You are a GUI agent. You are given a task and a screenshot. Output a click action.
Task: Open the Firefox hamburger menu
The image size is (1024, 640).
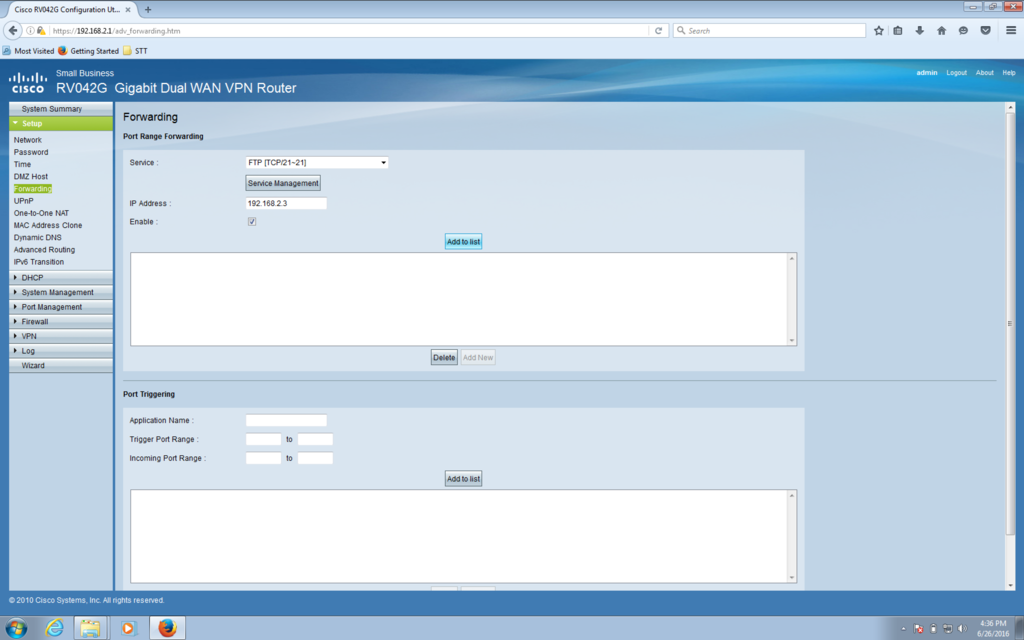tap(1011, 31)
